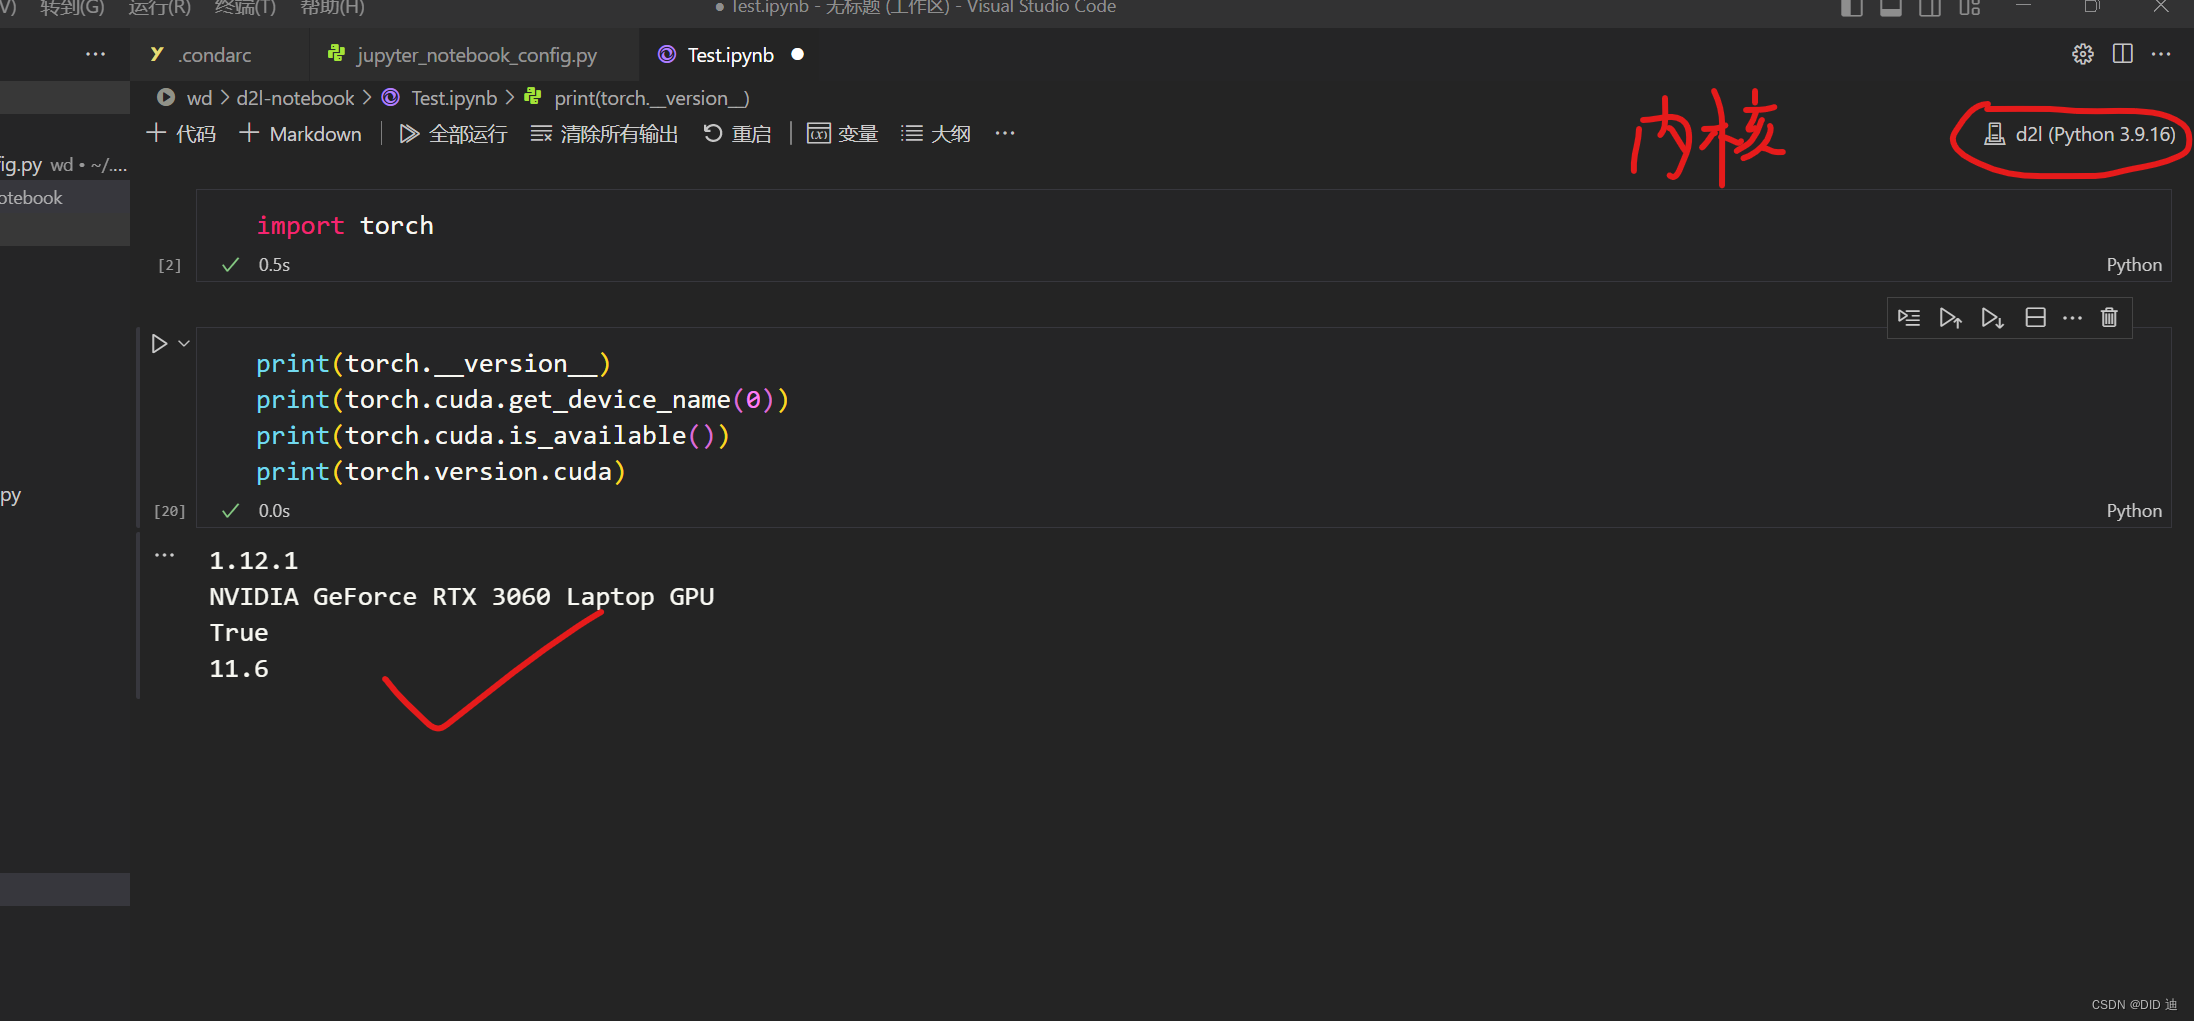Image resolution: width=2194 pixels, height=1021 pixels.
Task: Open output actions ellipsis beside cell output
Action: coord(164,555)
